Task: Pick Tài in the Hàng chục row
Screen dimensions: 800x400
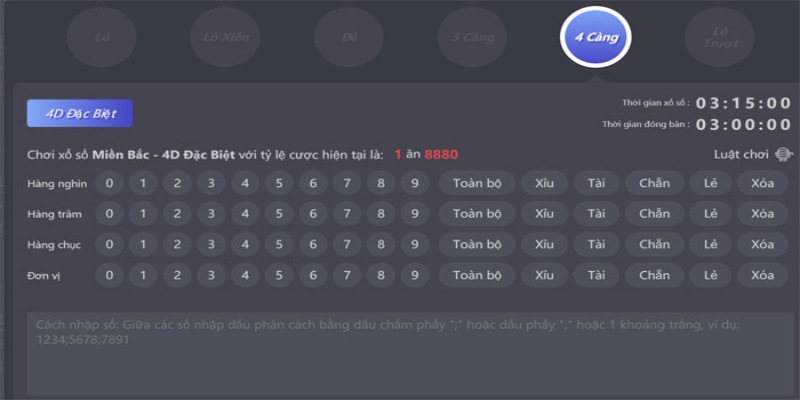Action: 597,244
